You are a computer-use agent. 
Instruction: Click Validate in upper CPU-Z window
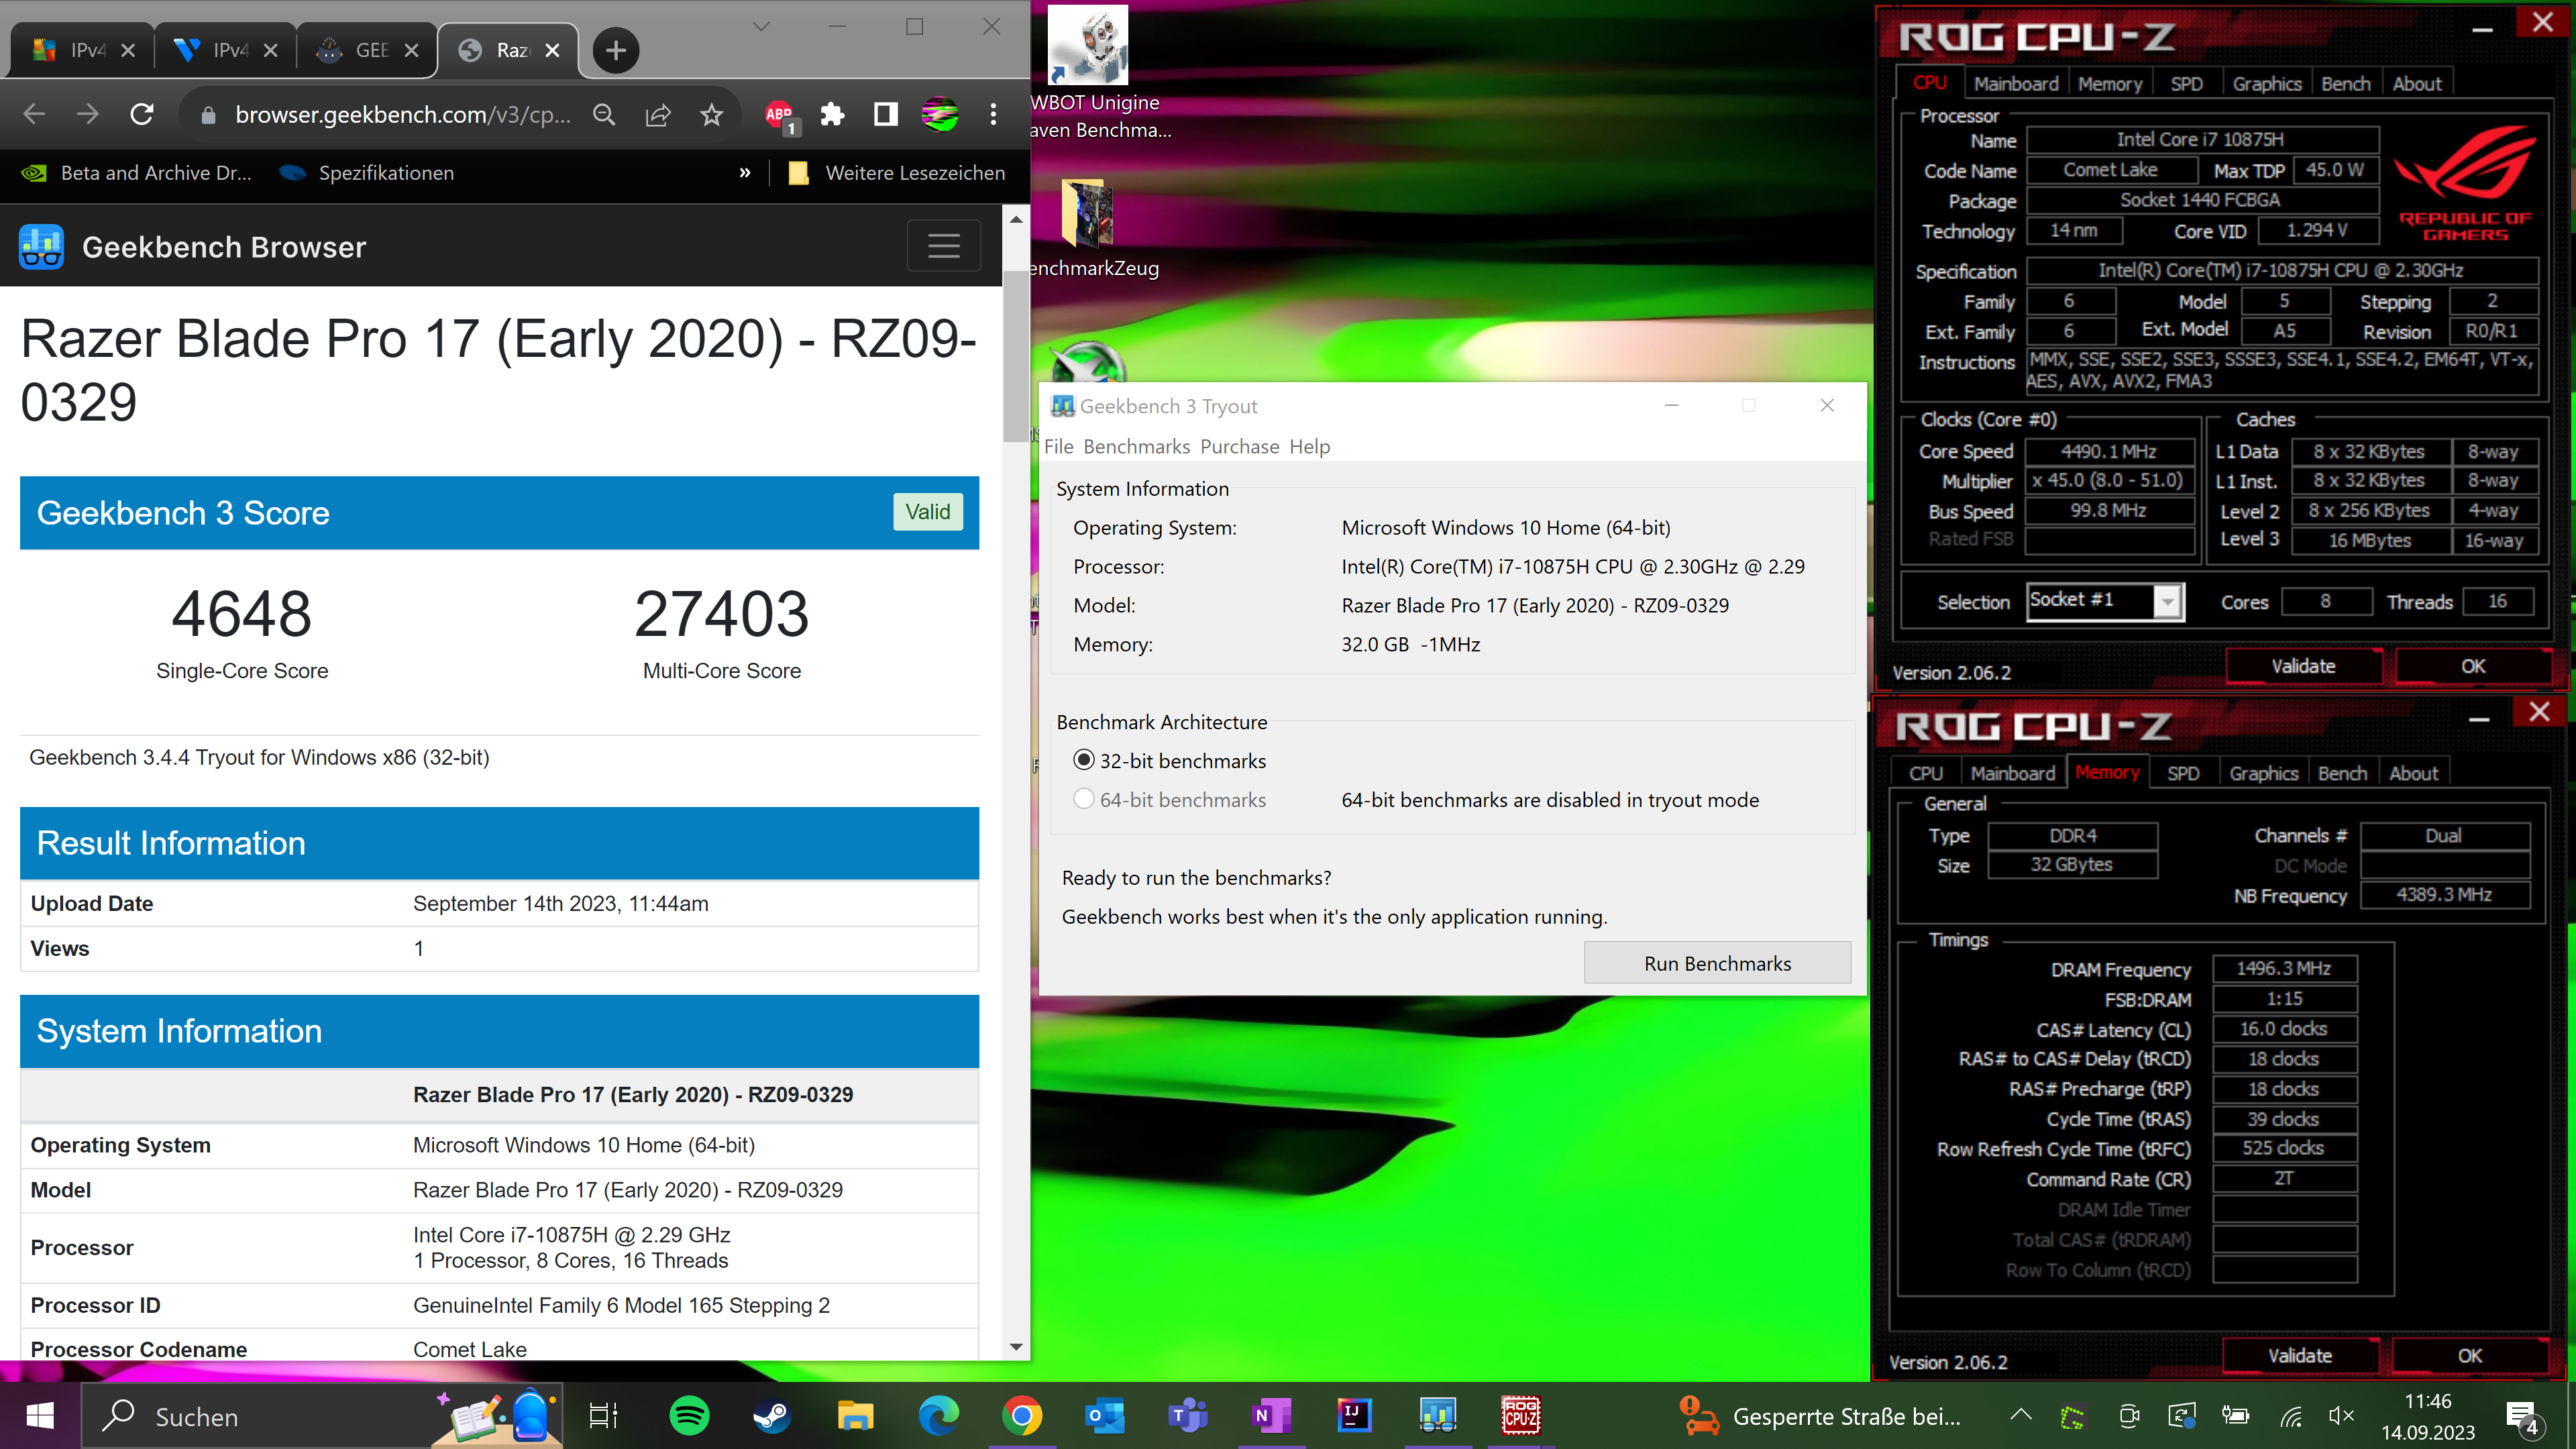(x=2303, y=666)
